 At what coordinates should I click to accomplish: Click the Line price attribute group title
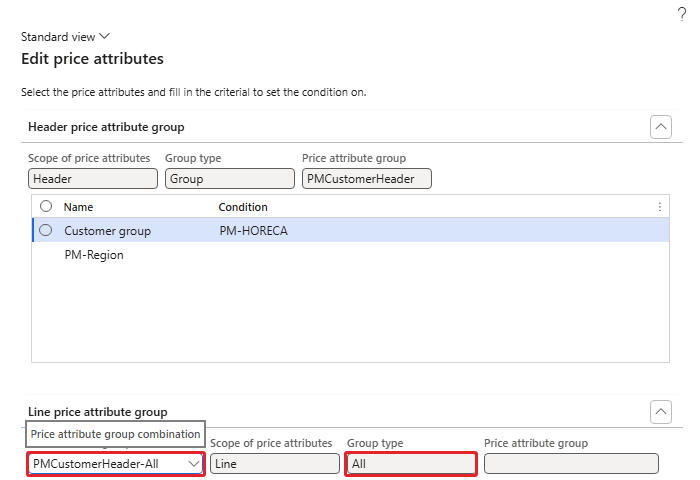[x=98, y=412]
